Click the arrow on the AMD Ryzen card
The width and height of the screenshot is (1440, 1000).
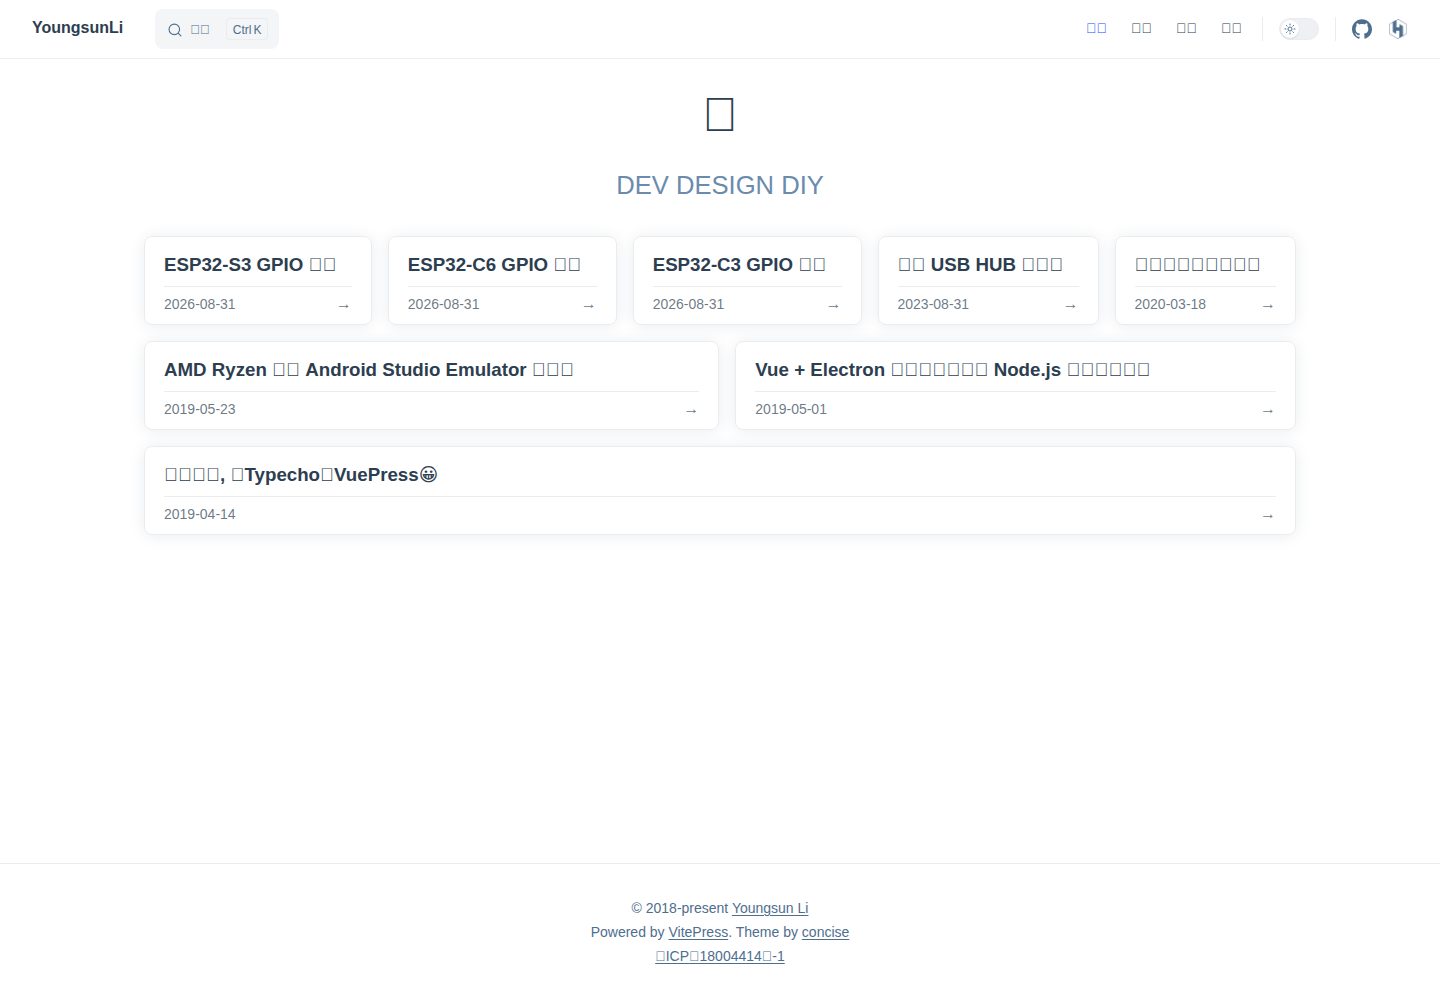pos(691,410)
